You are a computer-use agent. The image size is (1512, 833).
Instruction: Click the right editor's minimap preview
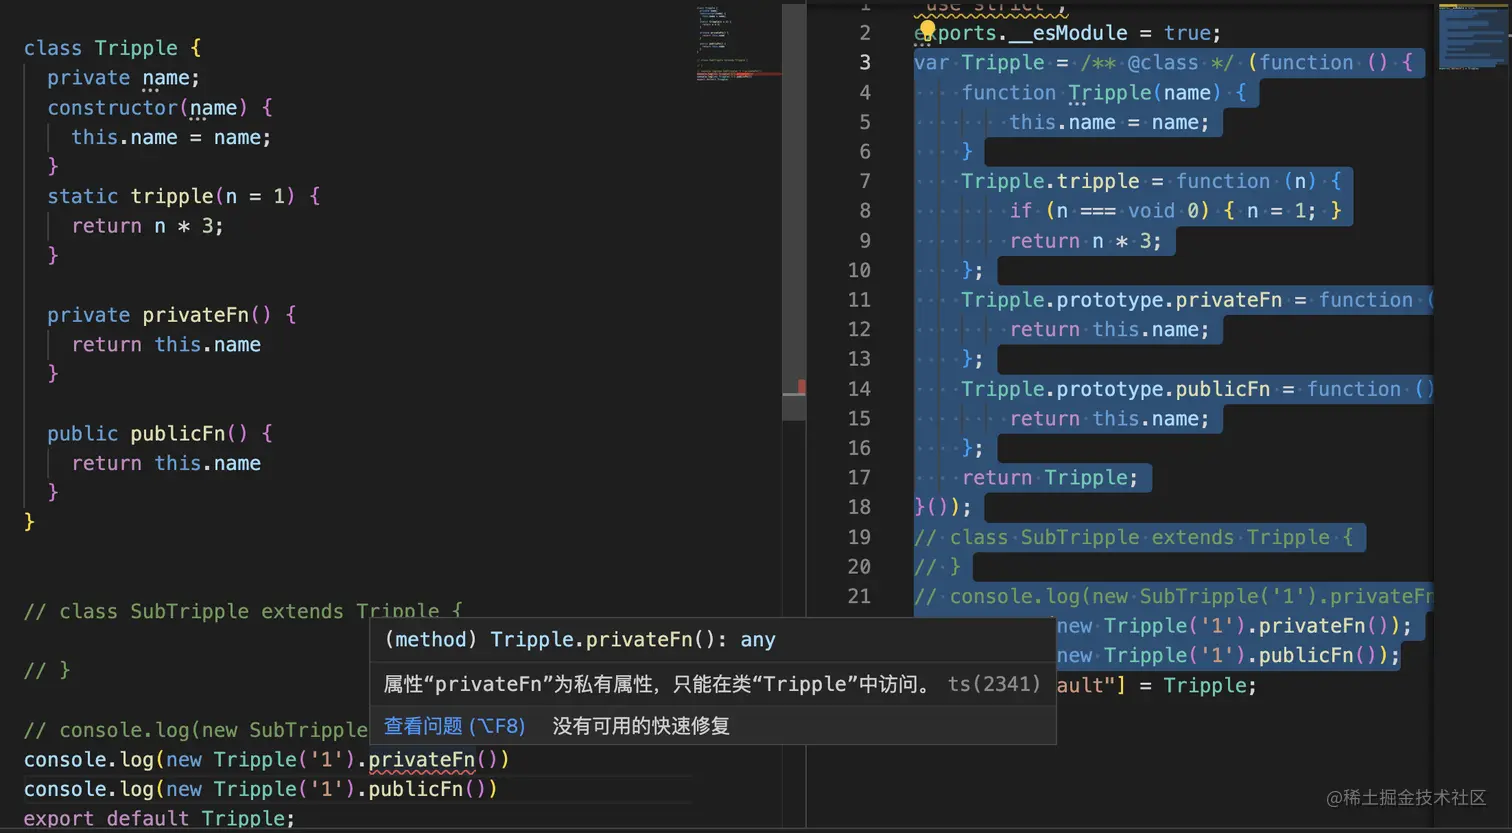tap(1473, 36)
